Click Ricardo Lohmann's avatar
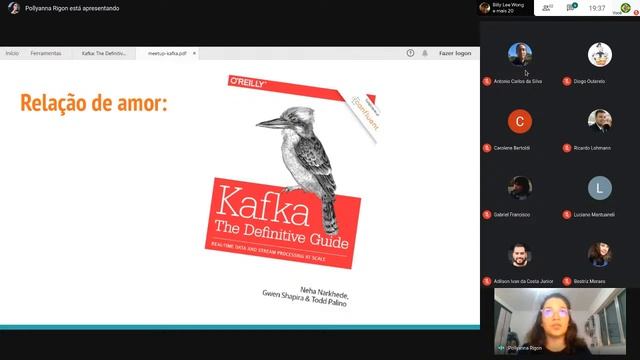Screen dimensions: 640x360 [x=600, y=121]
